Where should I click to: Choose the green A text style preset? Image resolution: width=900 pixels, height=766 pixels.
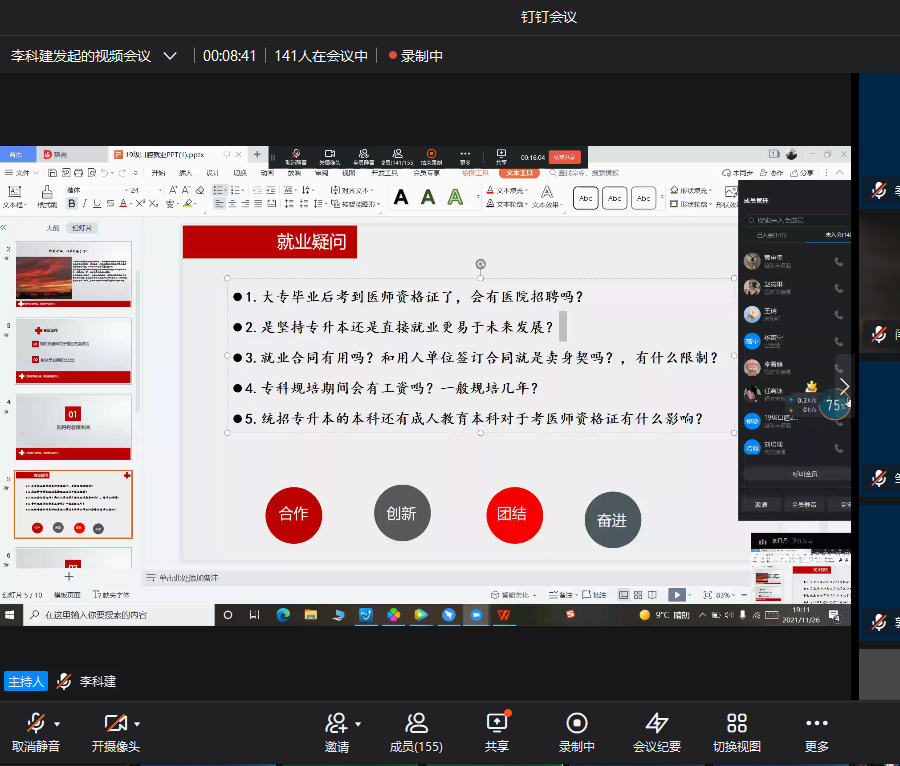[x=428, y=198]
